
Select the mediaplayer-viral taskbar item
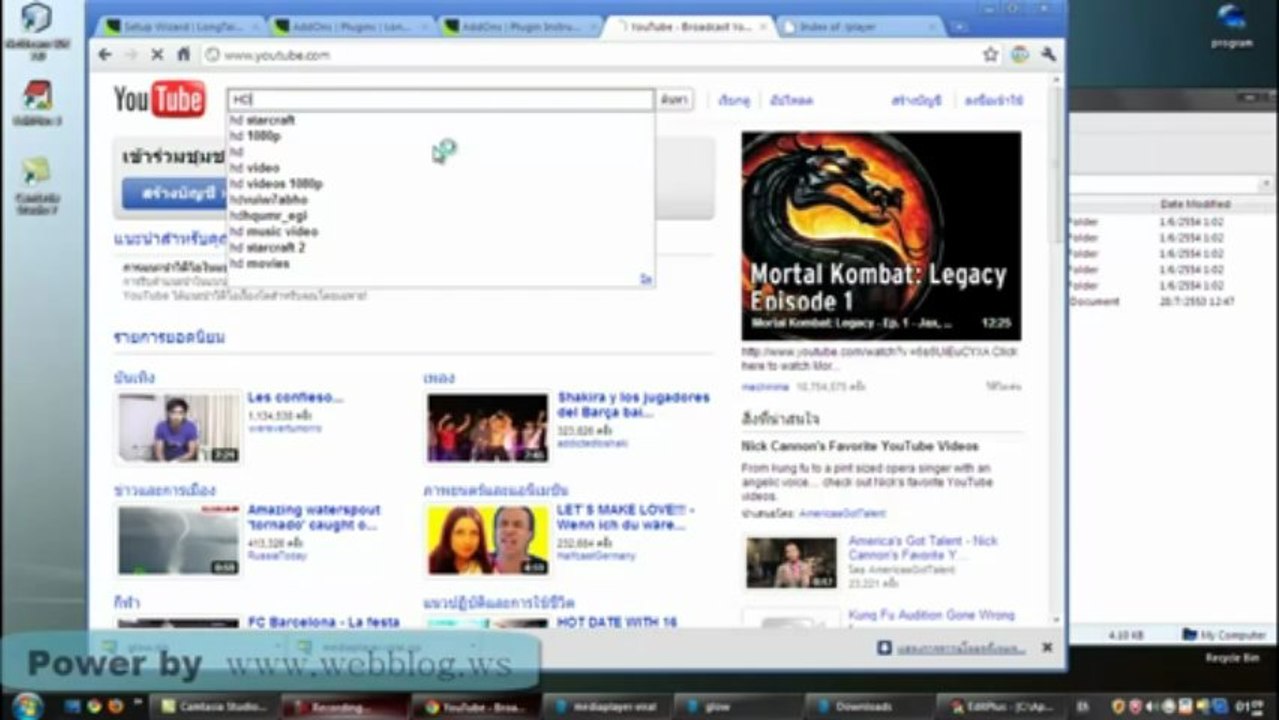[x=605, y=707]
